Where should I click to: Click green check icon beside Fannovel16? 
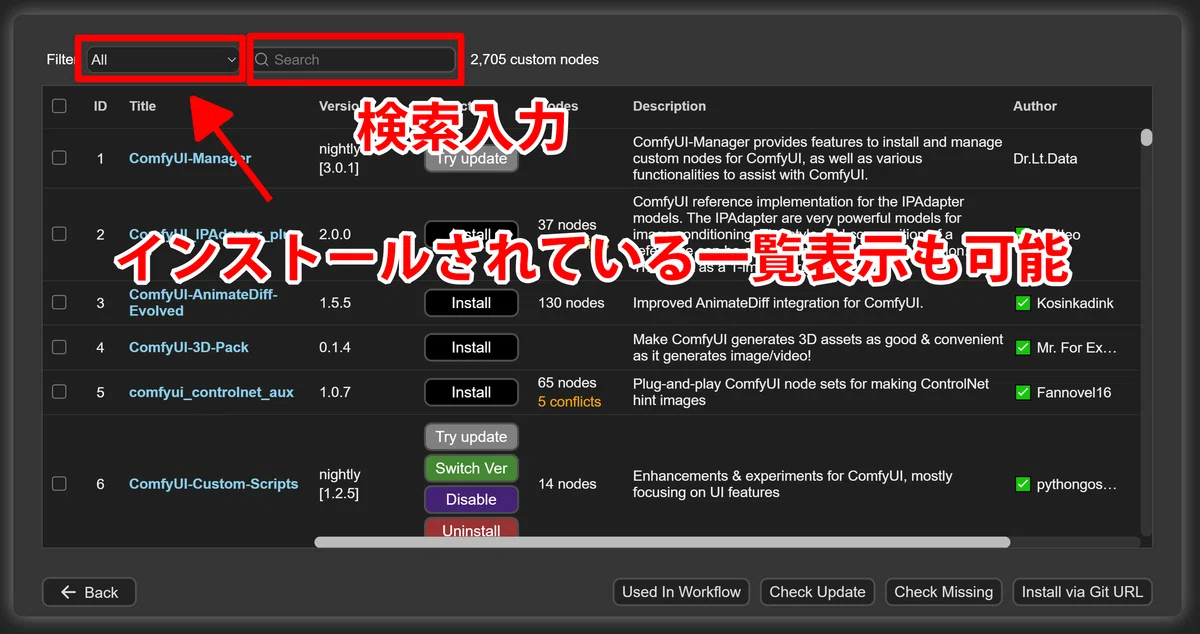click(1022, 392)
